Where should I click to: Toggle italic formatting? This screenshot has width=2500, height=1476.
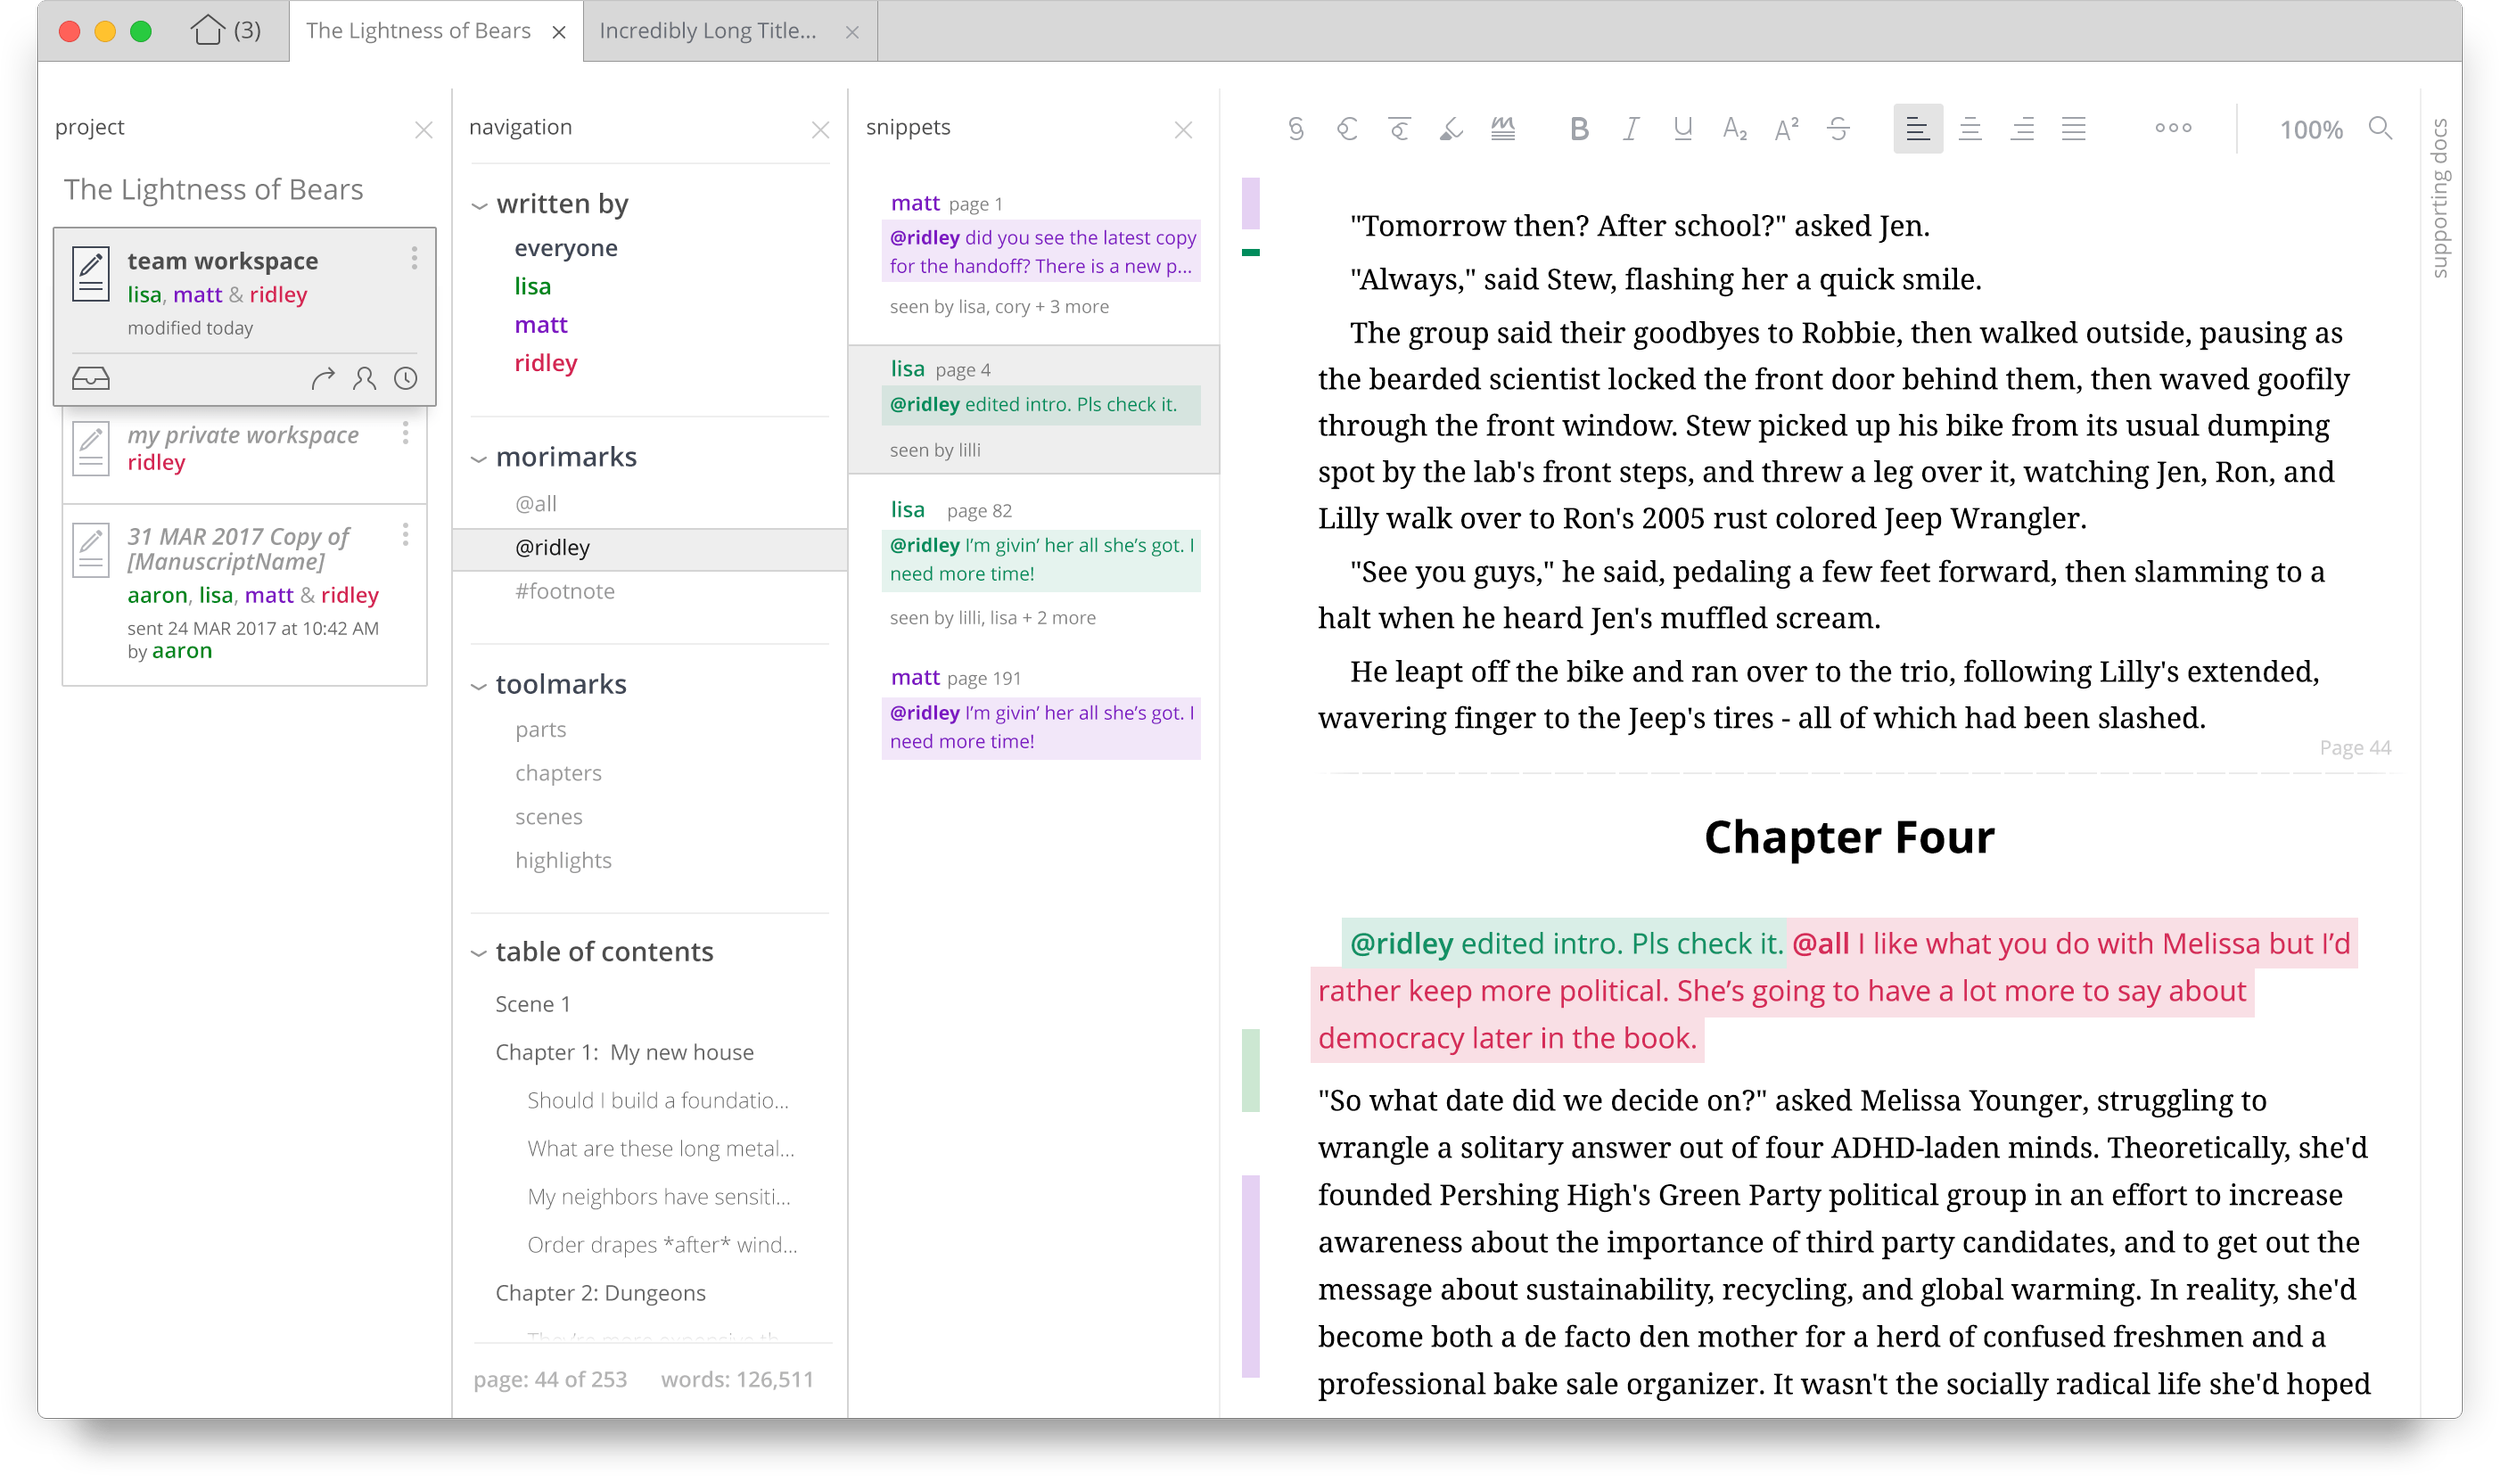coord(1631,129)
